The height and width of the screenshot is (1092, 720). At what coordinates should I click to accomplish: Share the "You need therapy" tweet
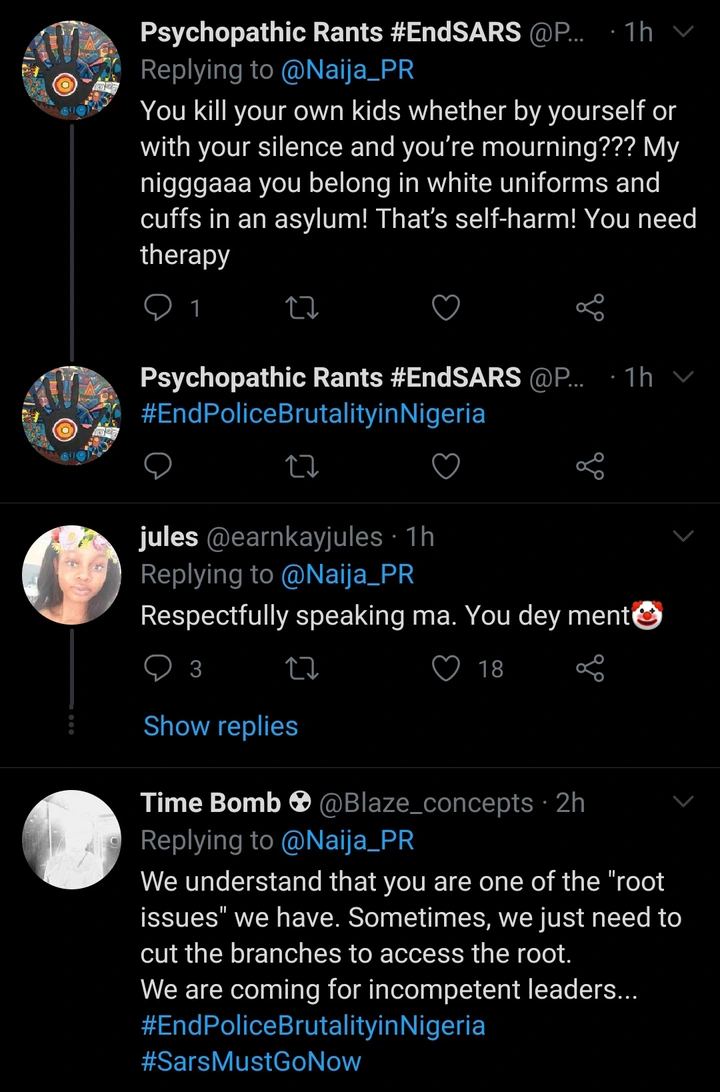[x=590, y=309]
